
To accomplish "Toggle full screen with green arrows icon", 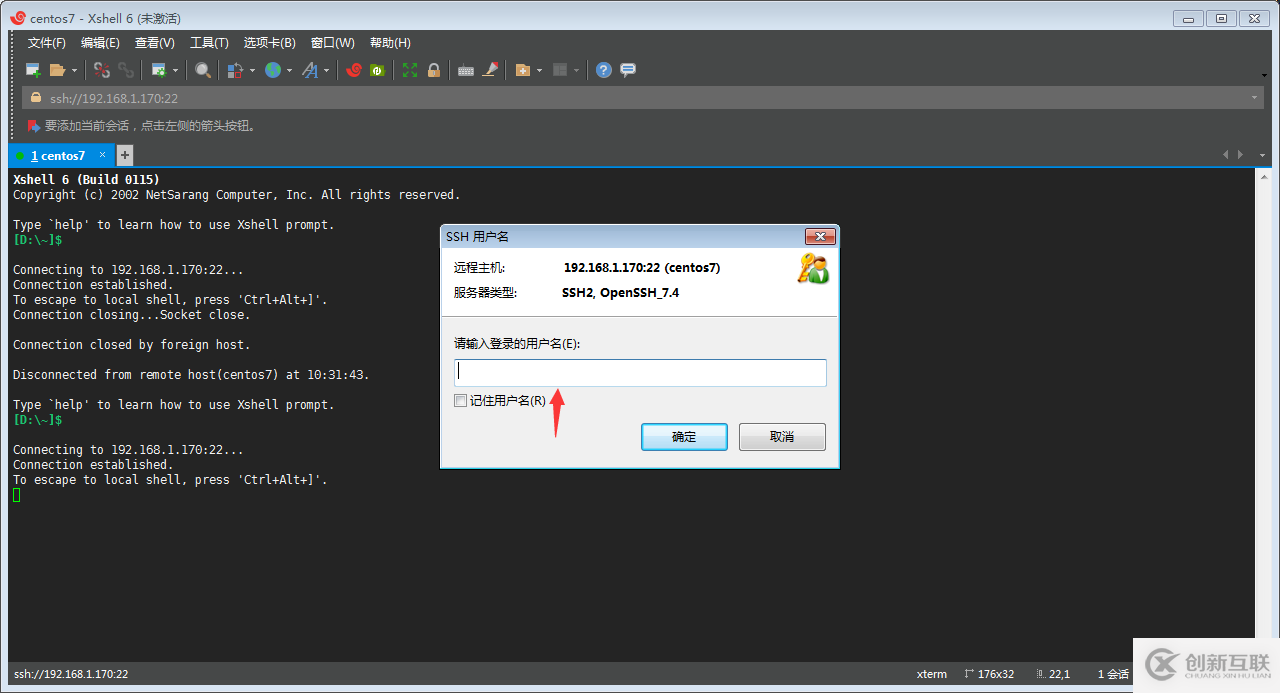I will 410,70.
